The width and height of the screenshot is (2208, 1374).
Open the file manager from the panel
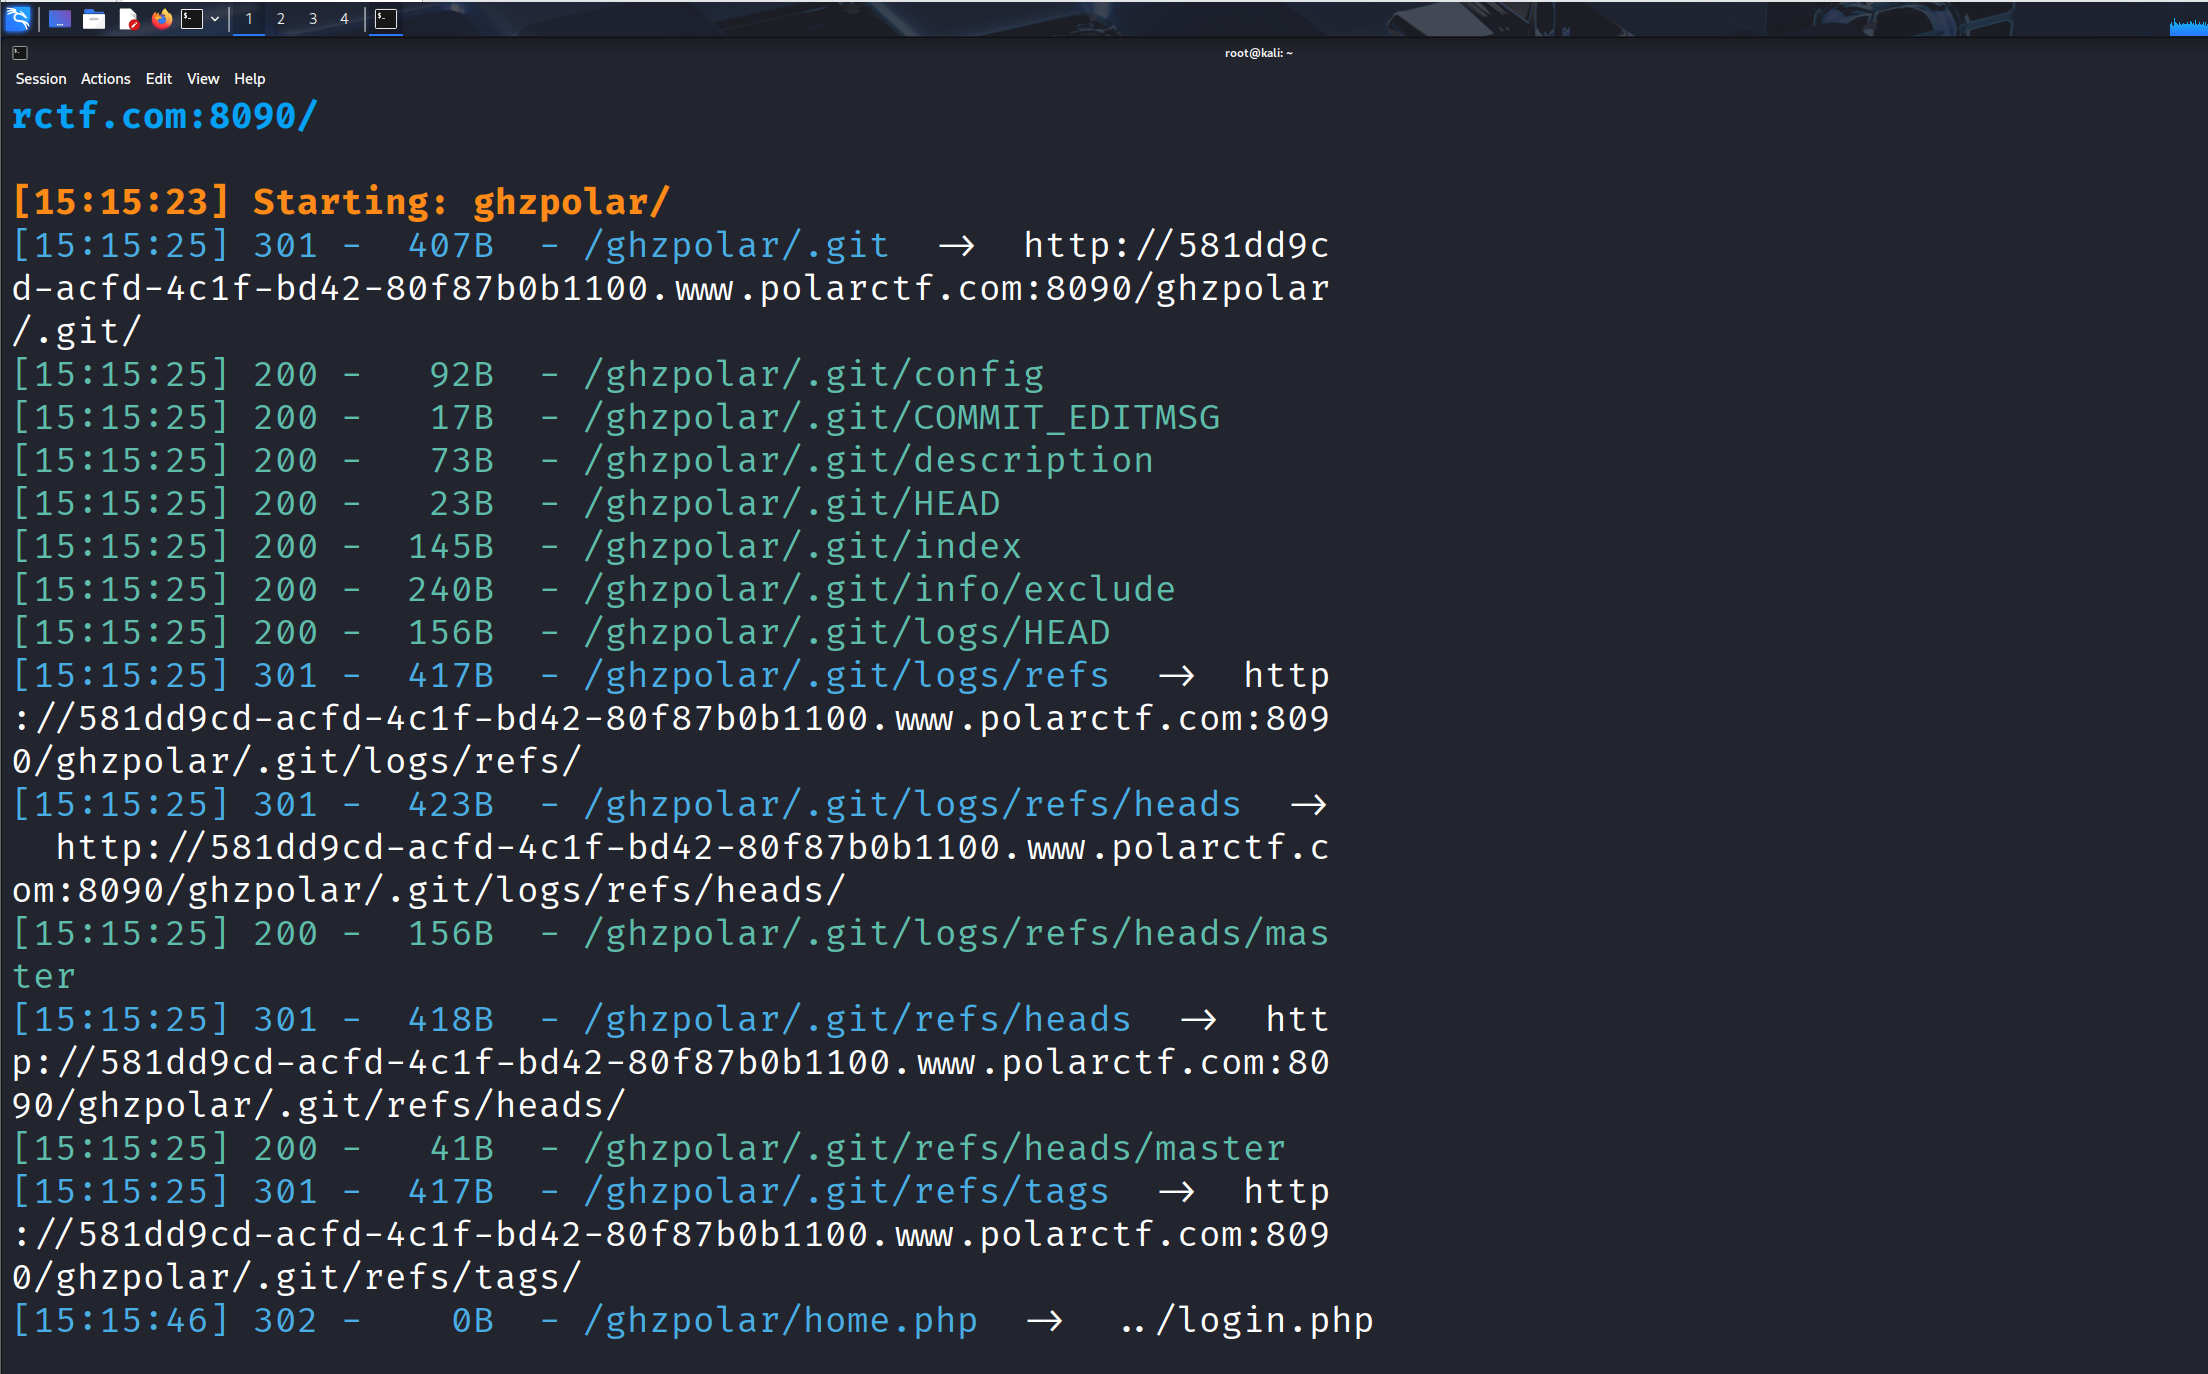tap(94, 19)
